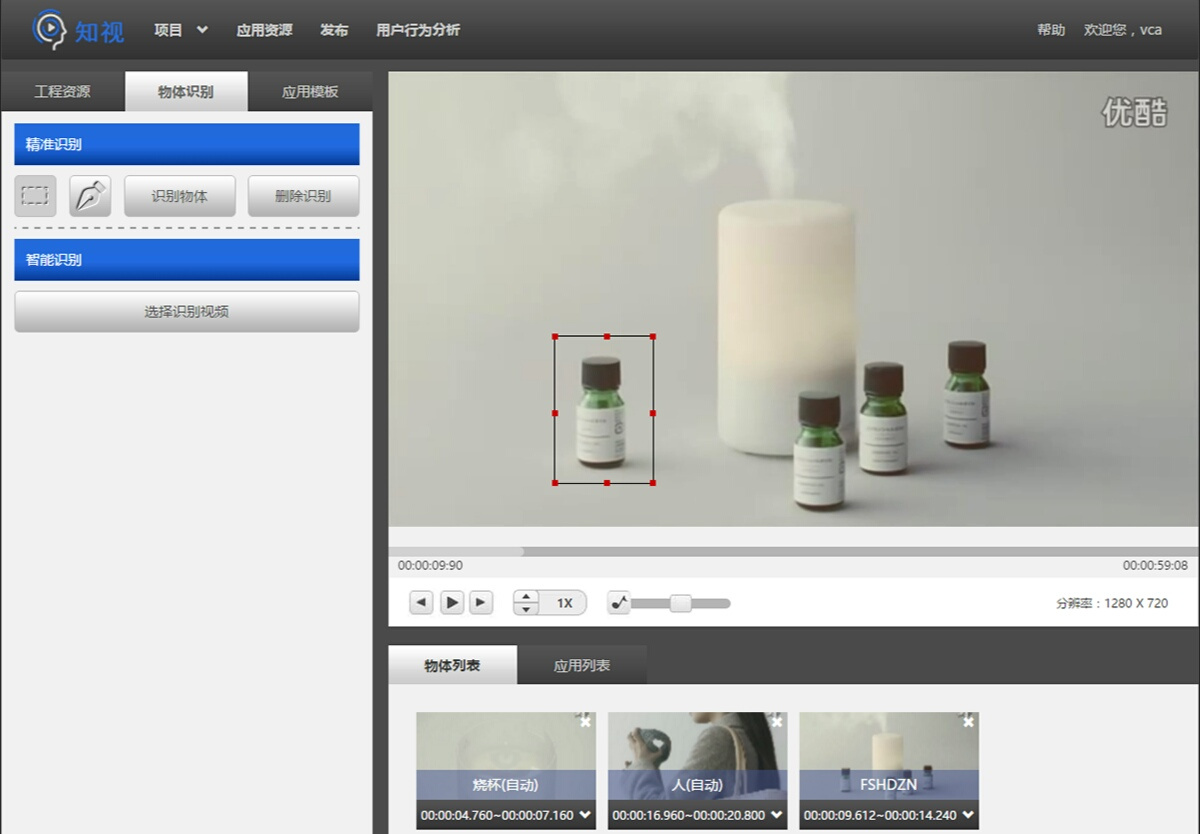The image size is (1200, 834).
Task: Click the next frame button
Action: pyautogui.click(x=481, y=602)
